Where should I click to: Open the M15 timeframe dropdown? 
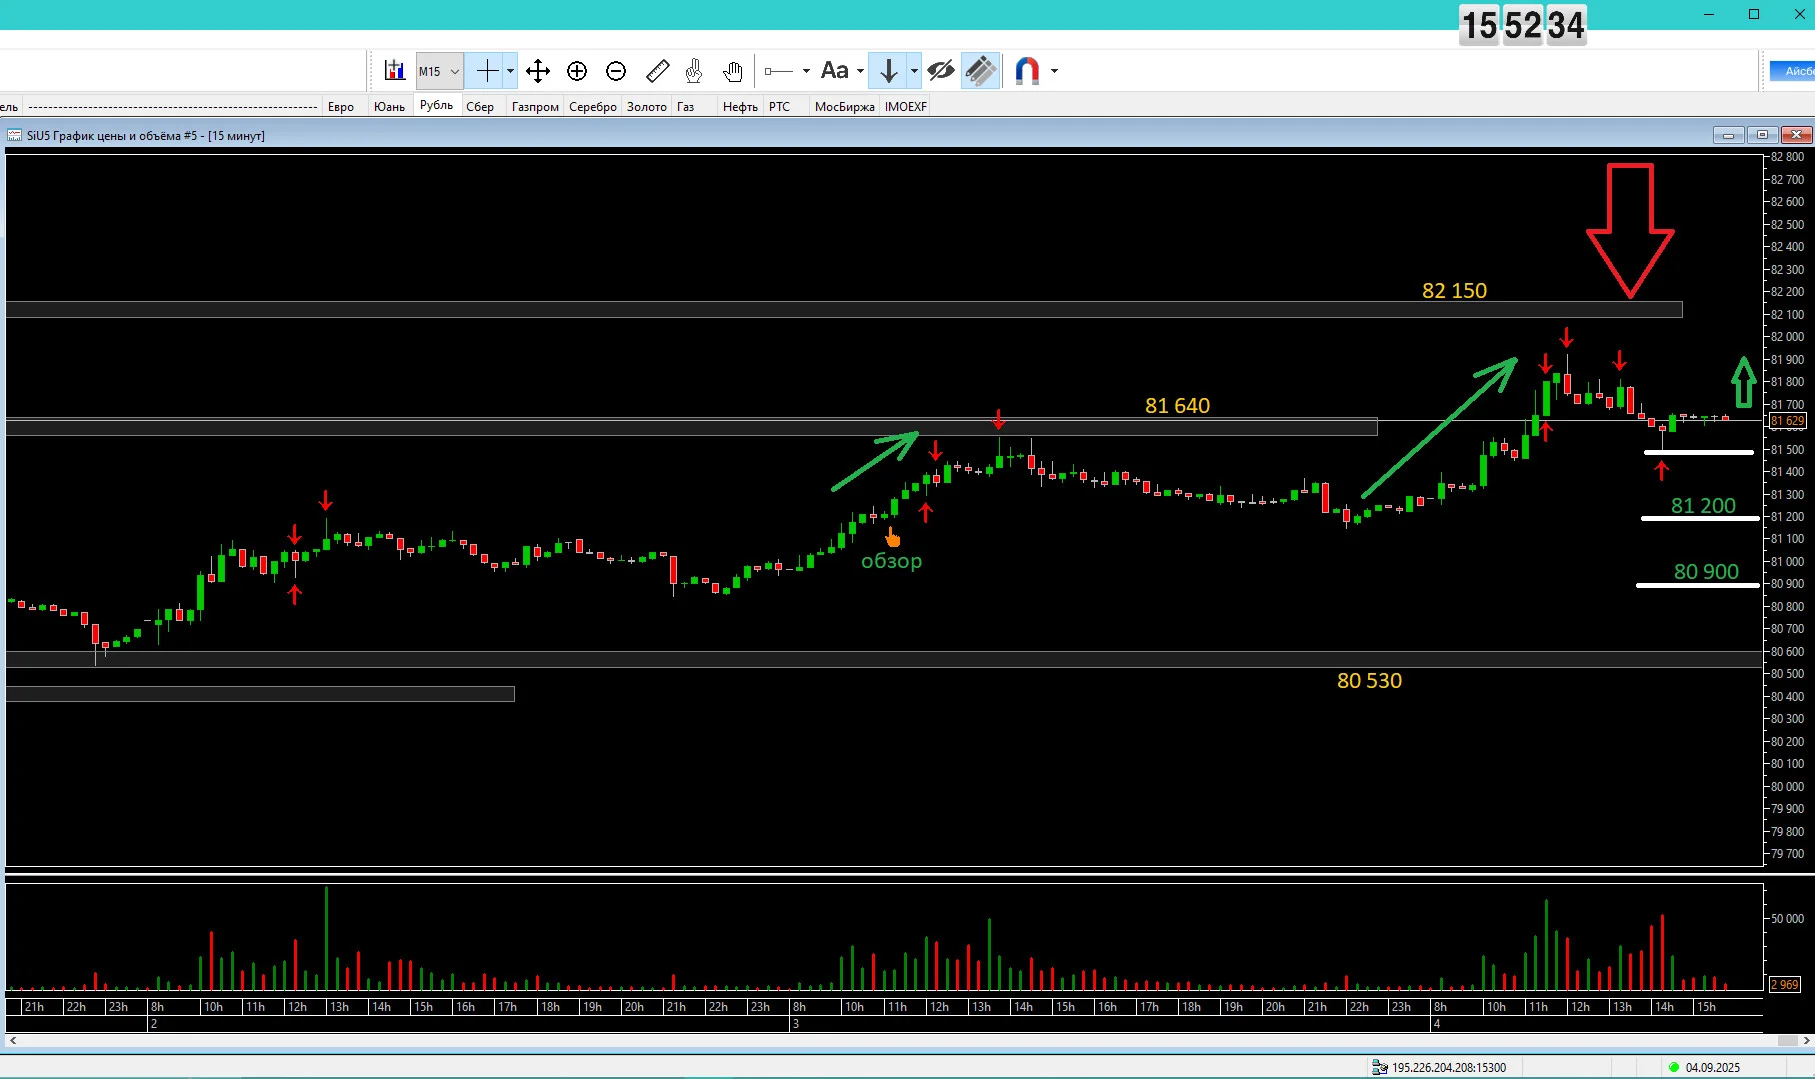click(x=439, y=71)
